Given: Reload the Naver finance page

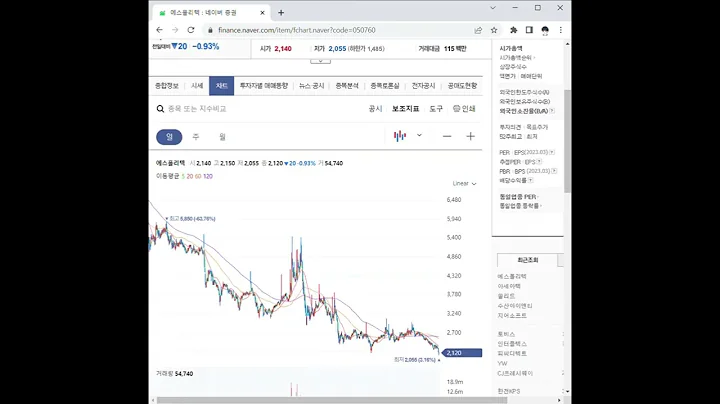Looking at the screenshot, I should 191,30.
